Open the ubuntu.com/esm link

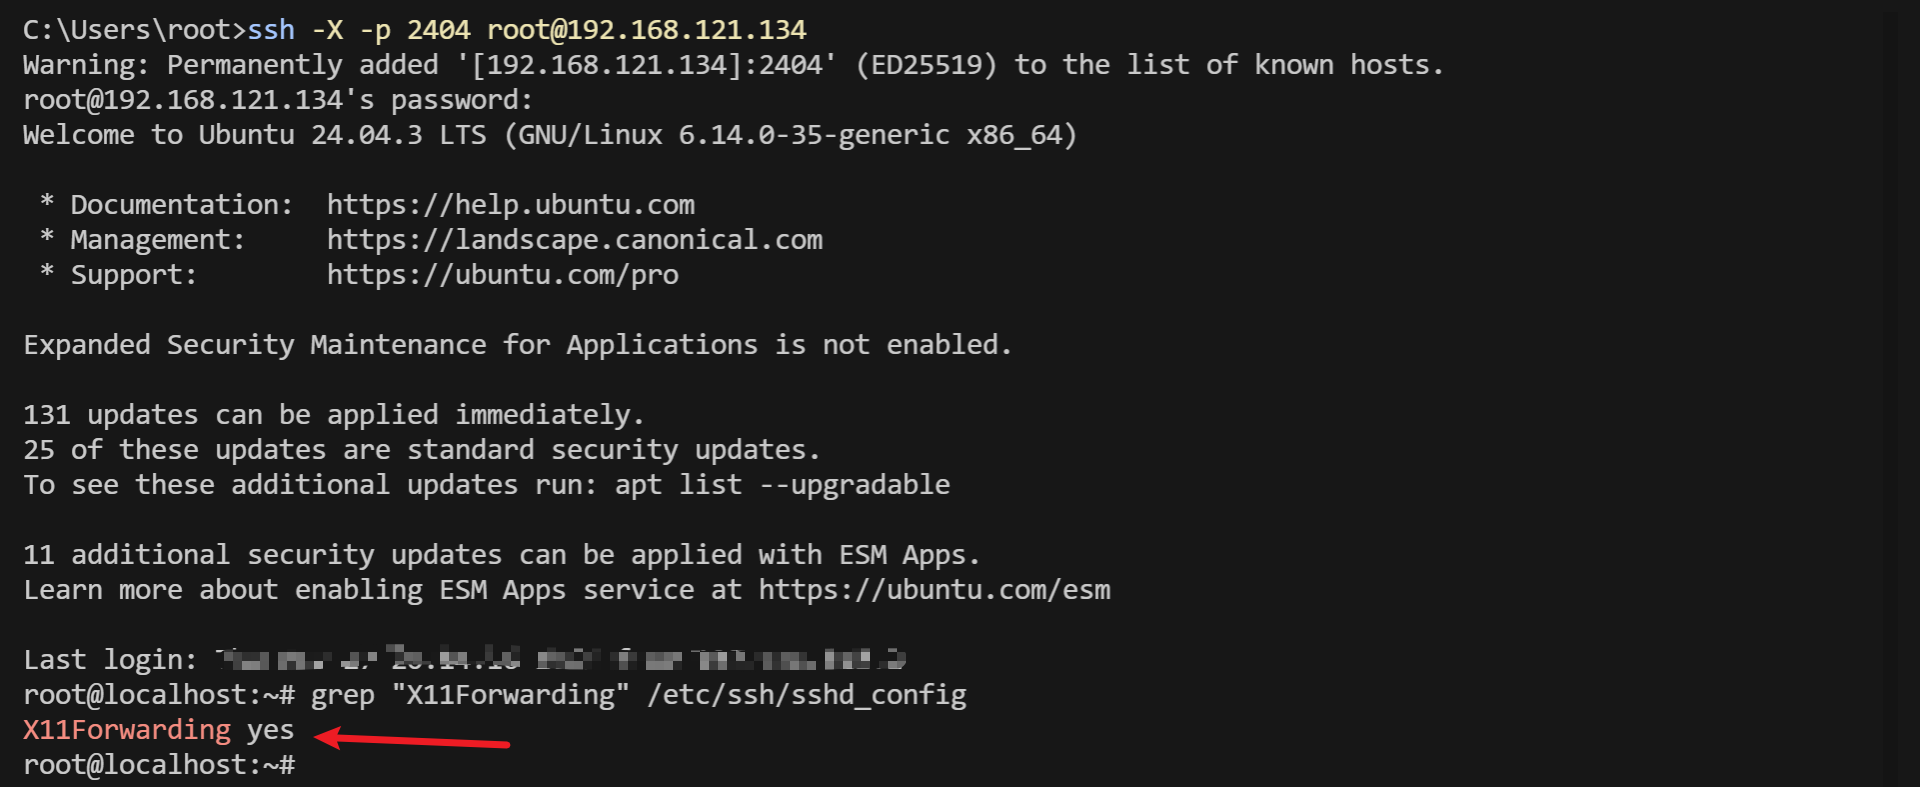click(934, 590)
